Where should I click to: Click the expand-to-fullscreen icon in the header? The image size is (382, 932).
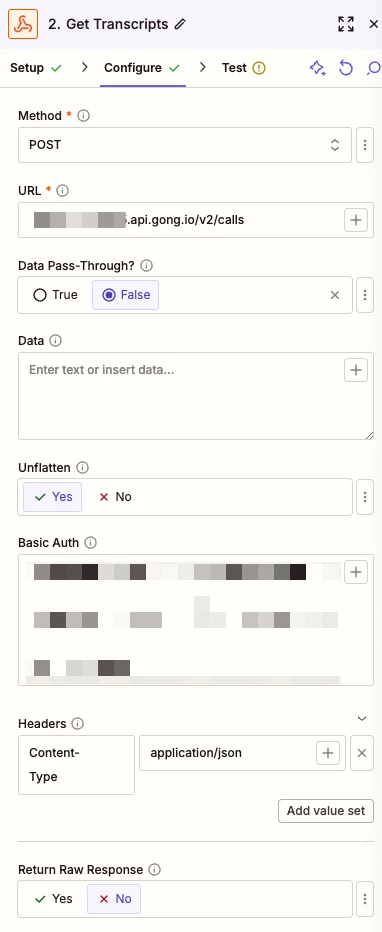click(x=346, y=24)
